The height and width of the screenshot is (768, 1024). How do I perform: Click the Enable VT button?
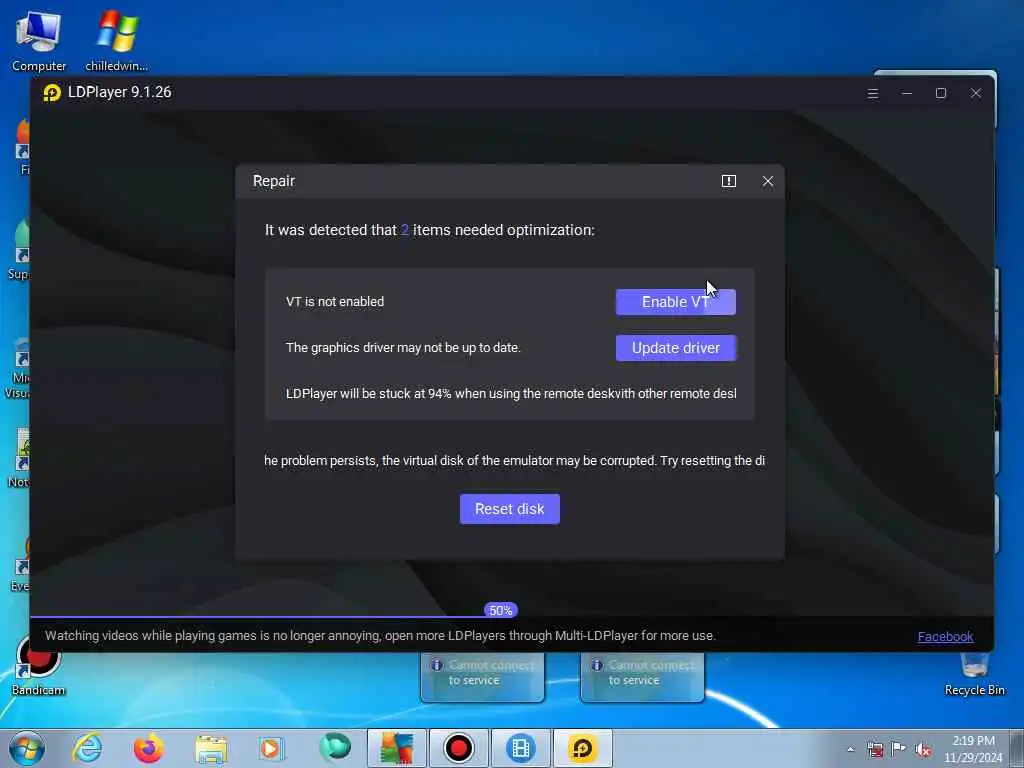[x=675, y=302]
